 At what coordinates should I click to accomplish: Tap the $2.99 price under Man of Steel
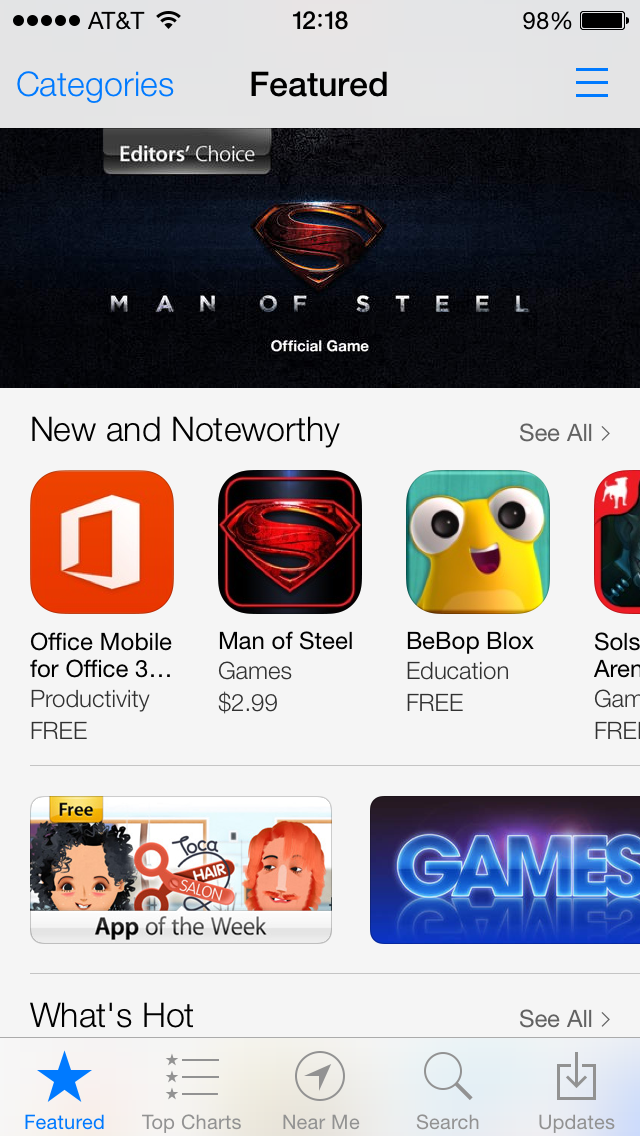(248, 703)
